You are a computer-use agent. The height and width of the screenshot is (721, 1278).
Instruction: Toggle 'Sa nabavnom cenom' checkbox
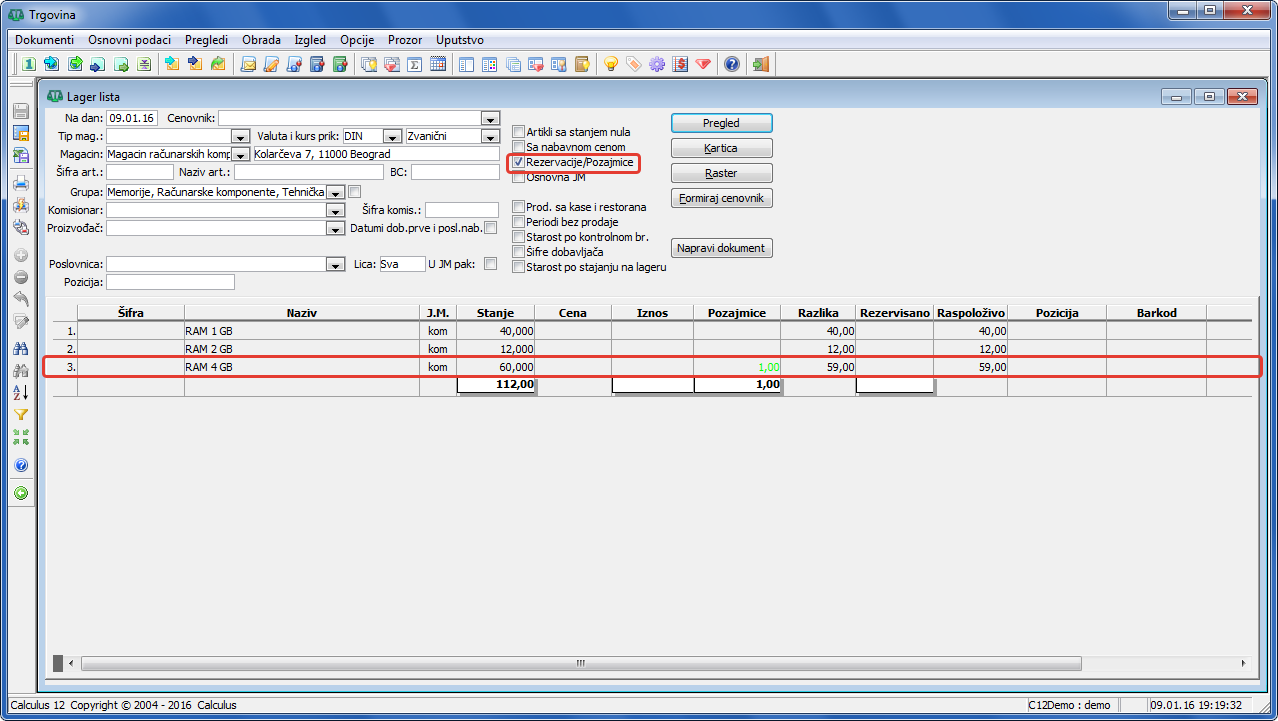pyautogui.click(x=518, y=147)
